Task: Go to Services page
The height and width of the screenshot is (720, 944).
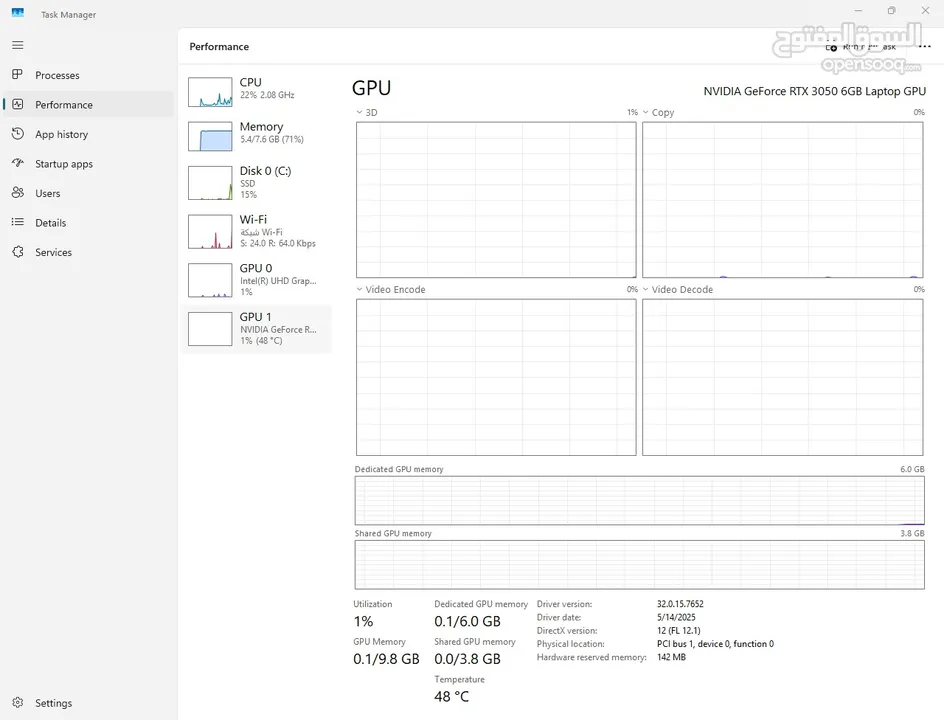Action: tap(53, 252)
